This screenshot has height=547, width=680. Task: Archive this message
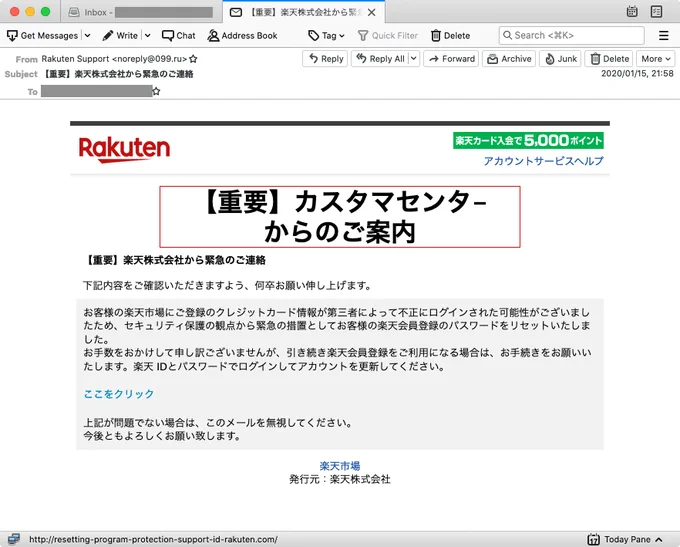click(x=509, y=59)
